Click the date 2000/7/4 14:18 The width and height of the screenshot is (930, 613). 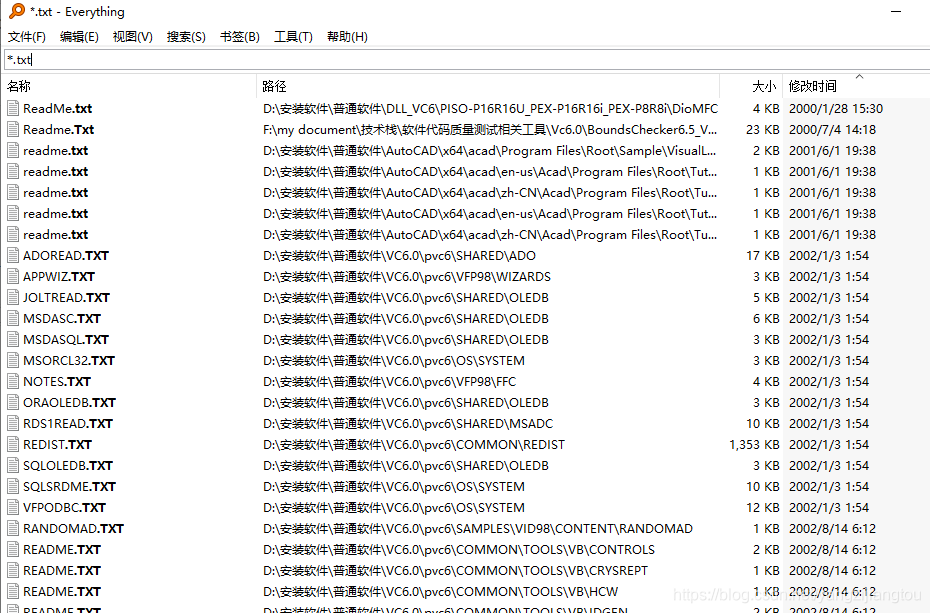point(832,129)
